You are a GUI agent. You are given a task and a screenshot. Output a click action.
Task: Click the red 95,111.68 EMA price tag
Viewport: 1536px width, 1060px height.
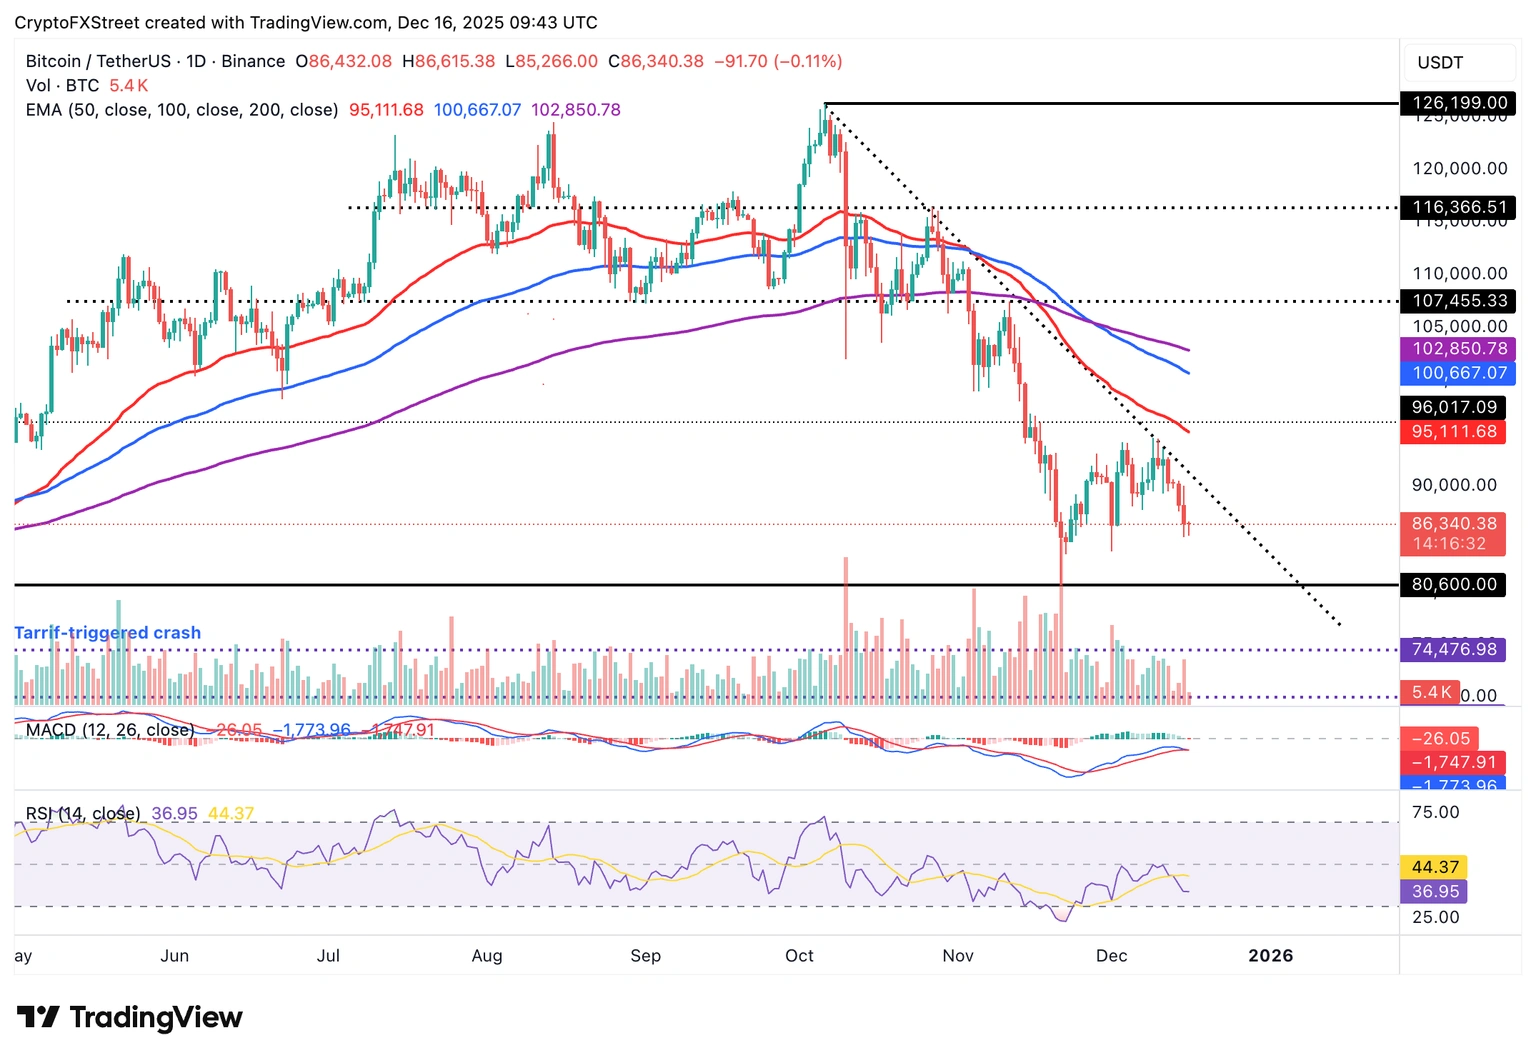(x=1454, y=432)
